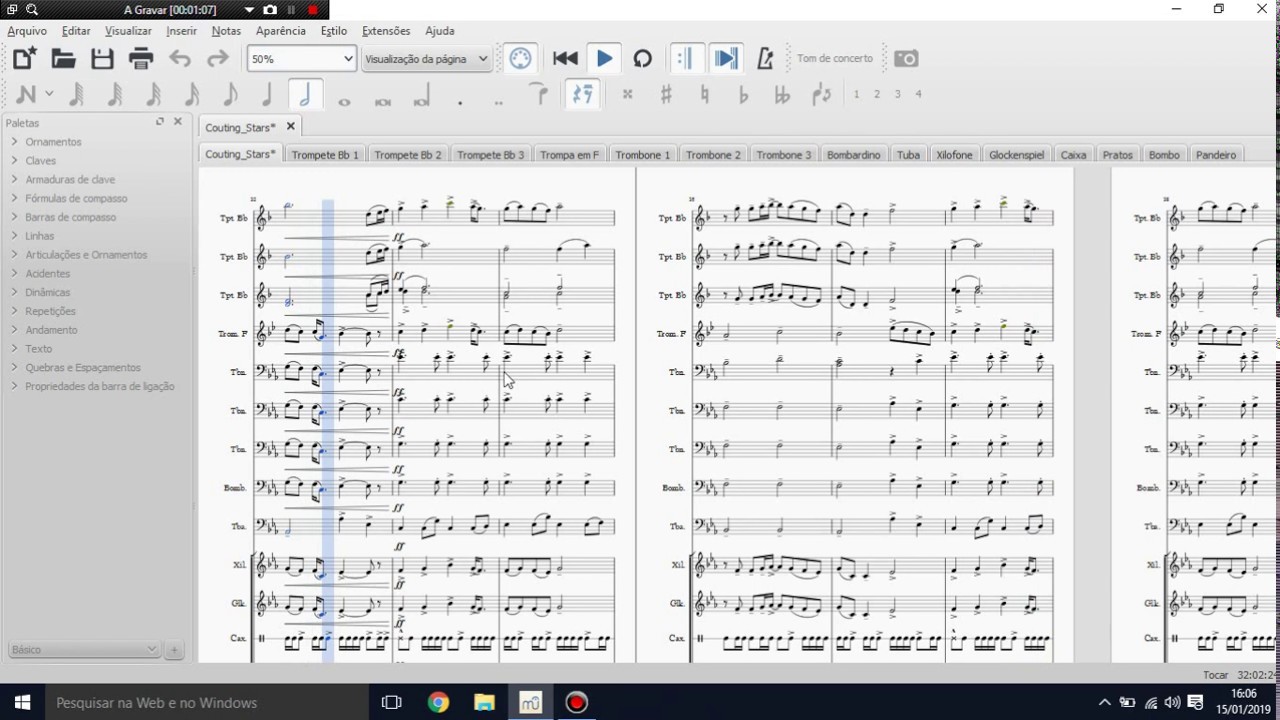Viewport: 1280px width, 720px height.
Task: Switch to the Trompete Bb 1 part tab
Action: (x=325, y=155)
